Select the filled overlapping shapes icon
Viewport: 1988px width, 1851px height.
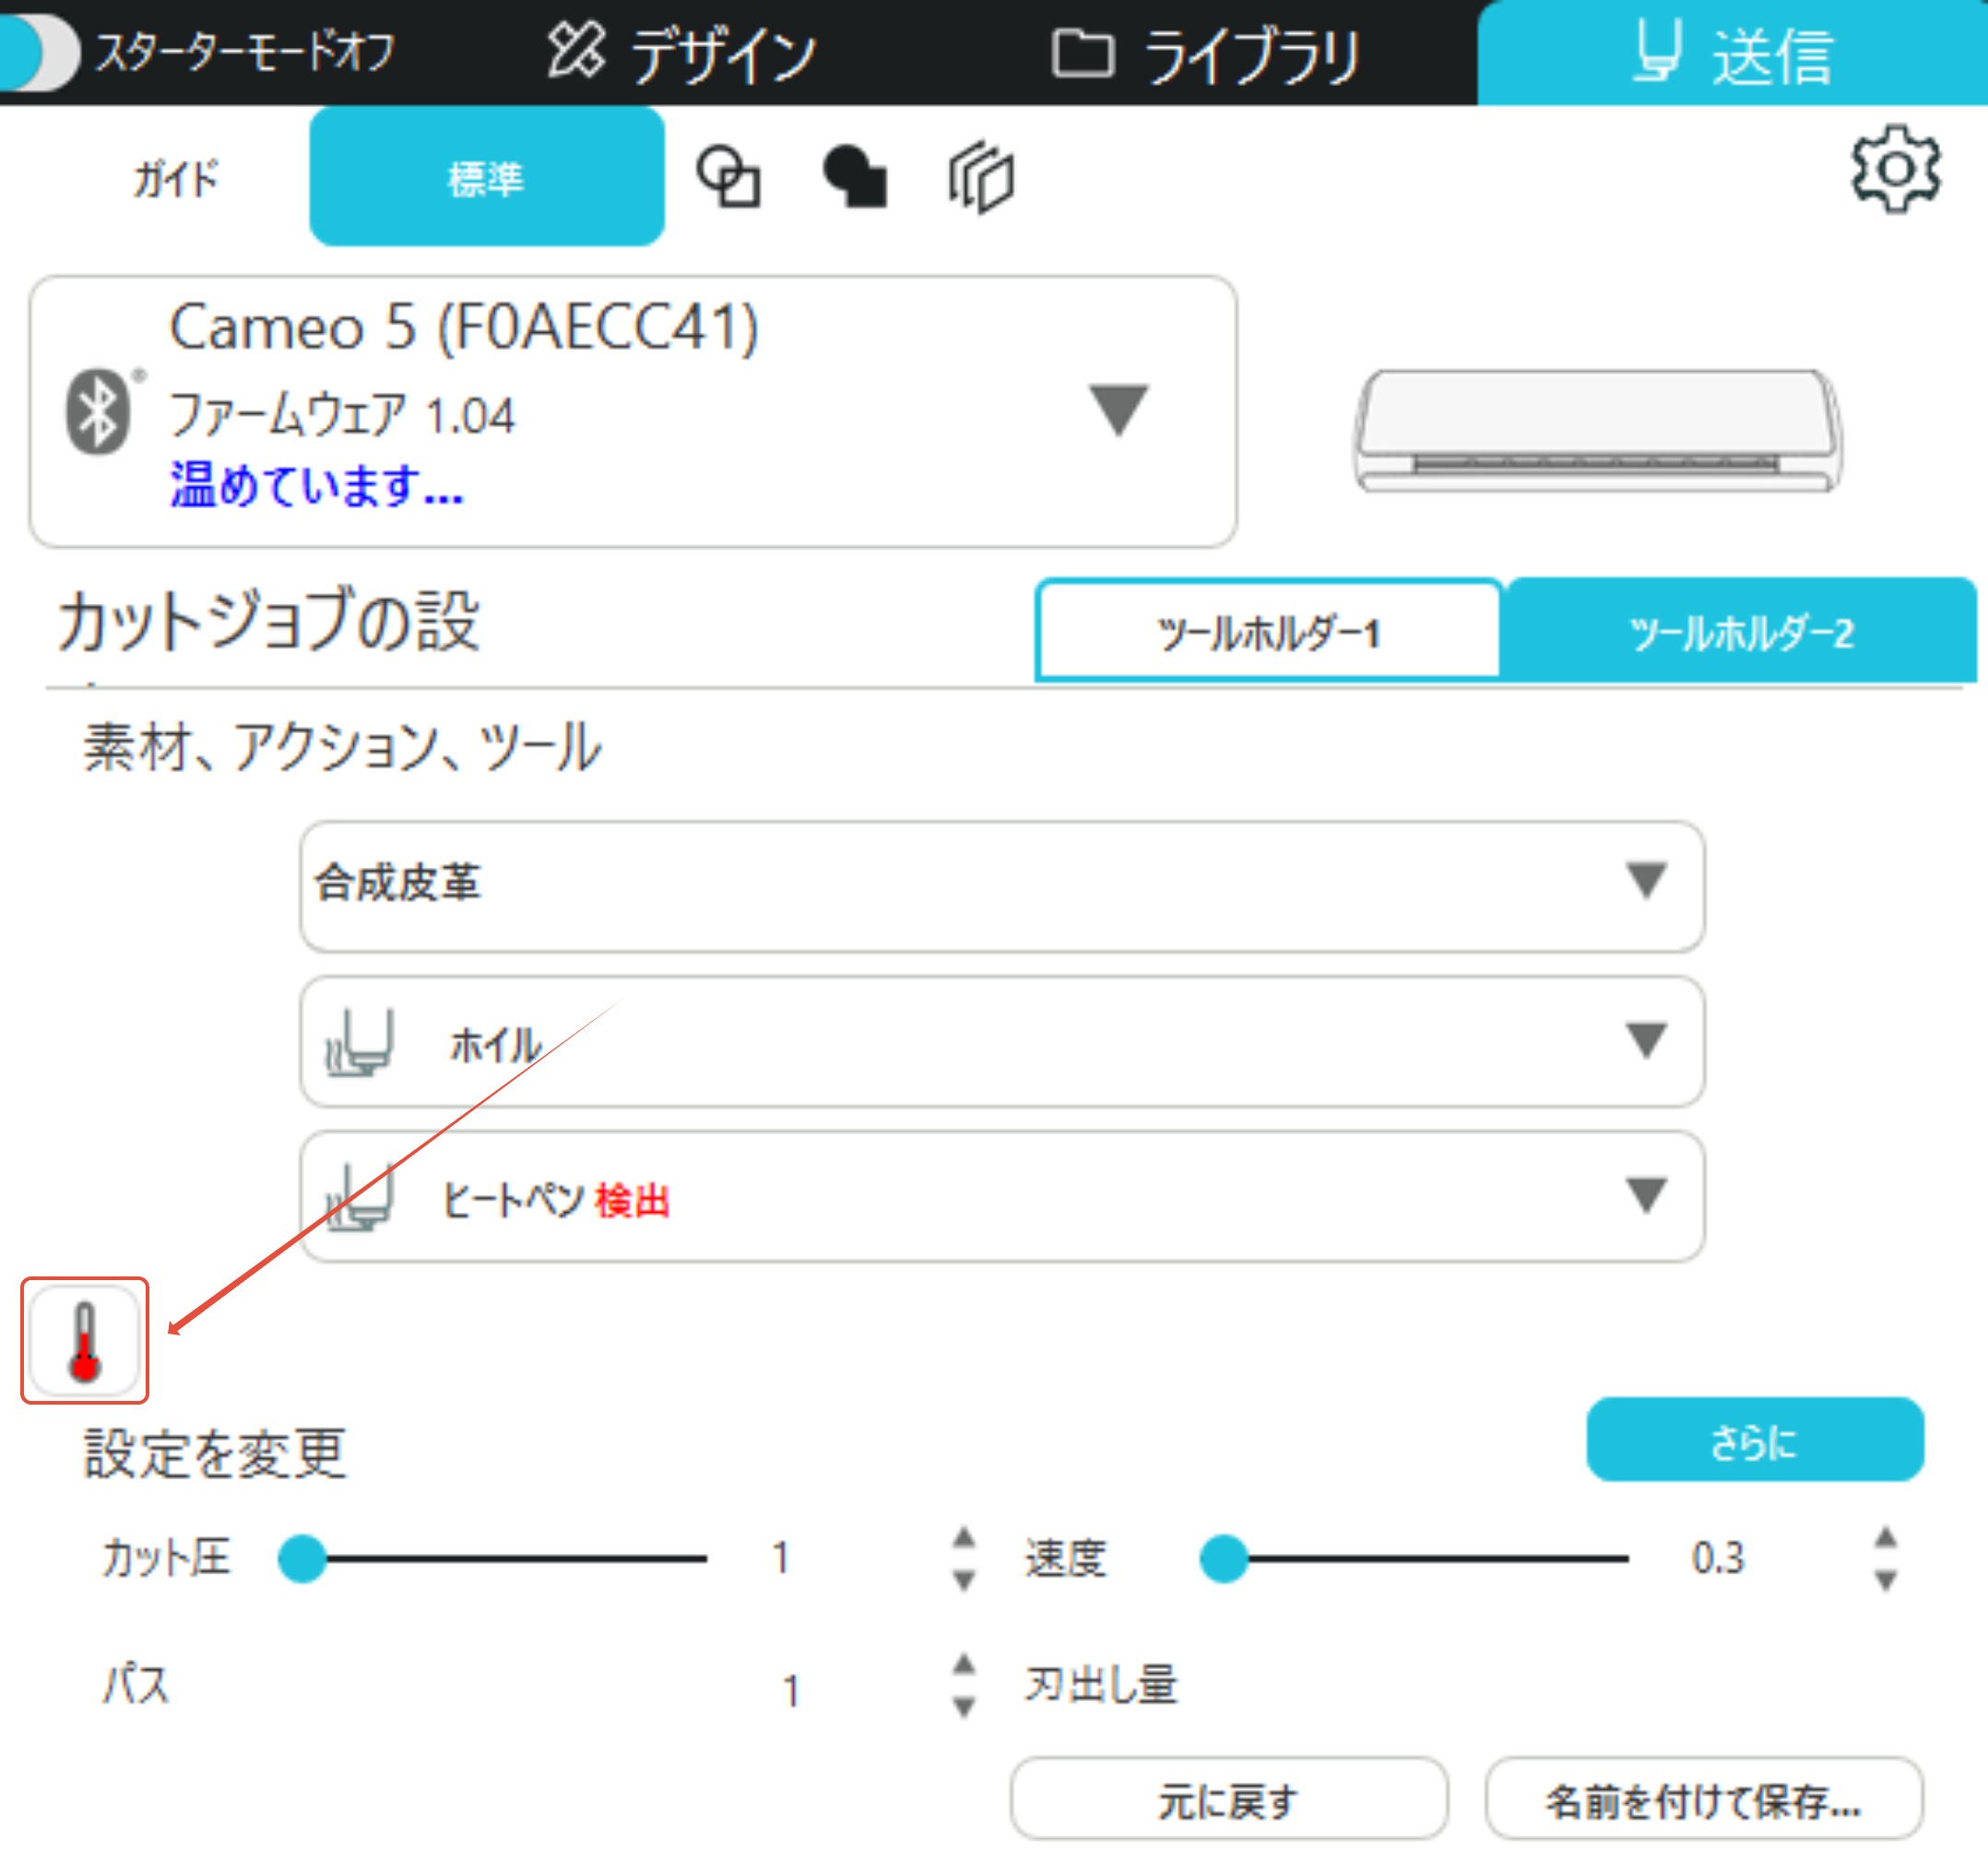tap(854, 177)
